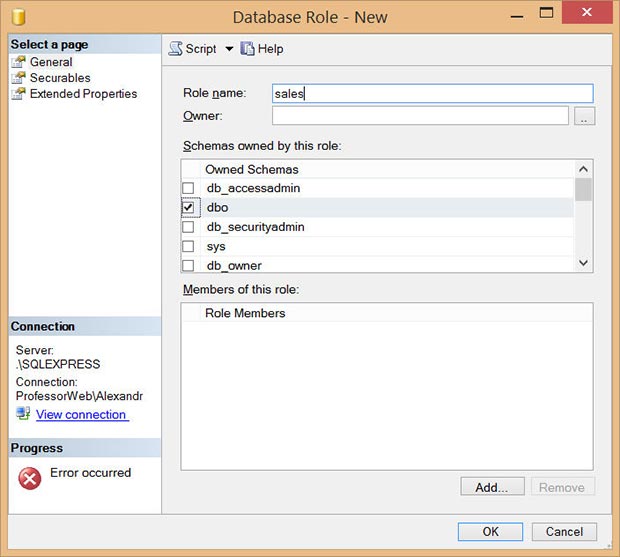Click the Script toolbar icon

coord(176,49)
